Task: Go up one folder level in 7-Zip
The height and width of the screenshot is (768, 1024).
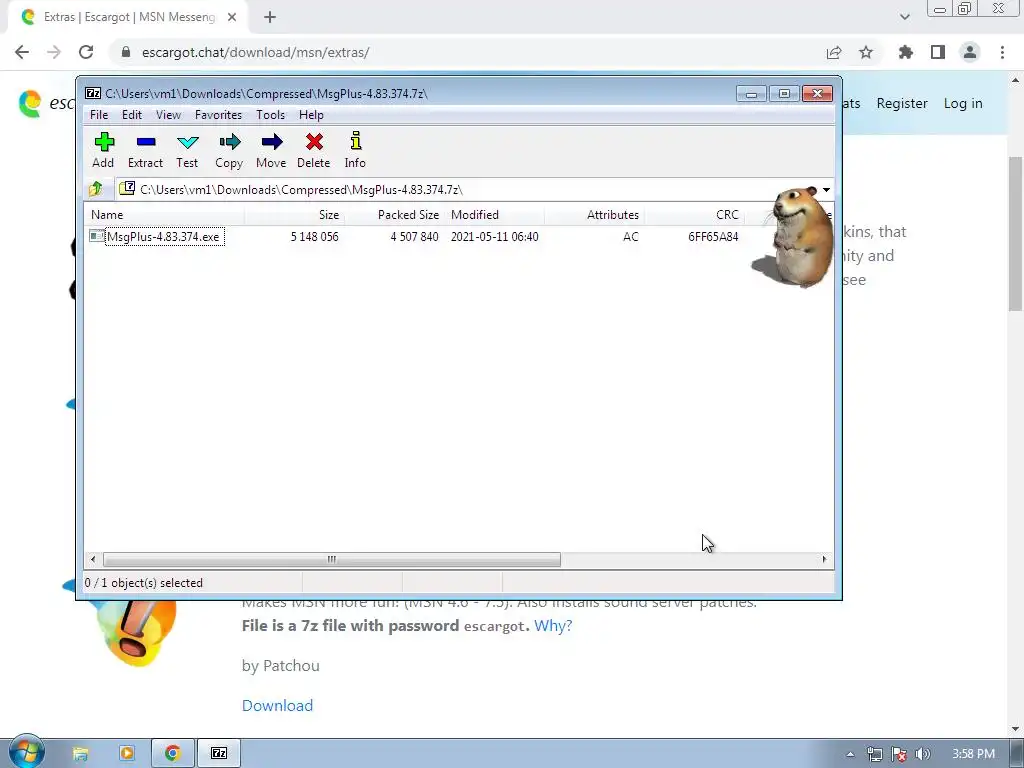Action: tap(96, 189)
